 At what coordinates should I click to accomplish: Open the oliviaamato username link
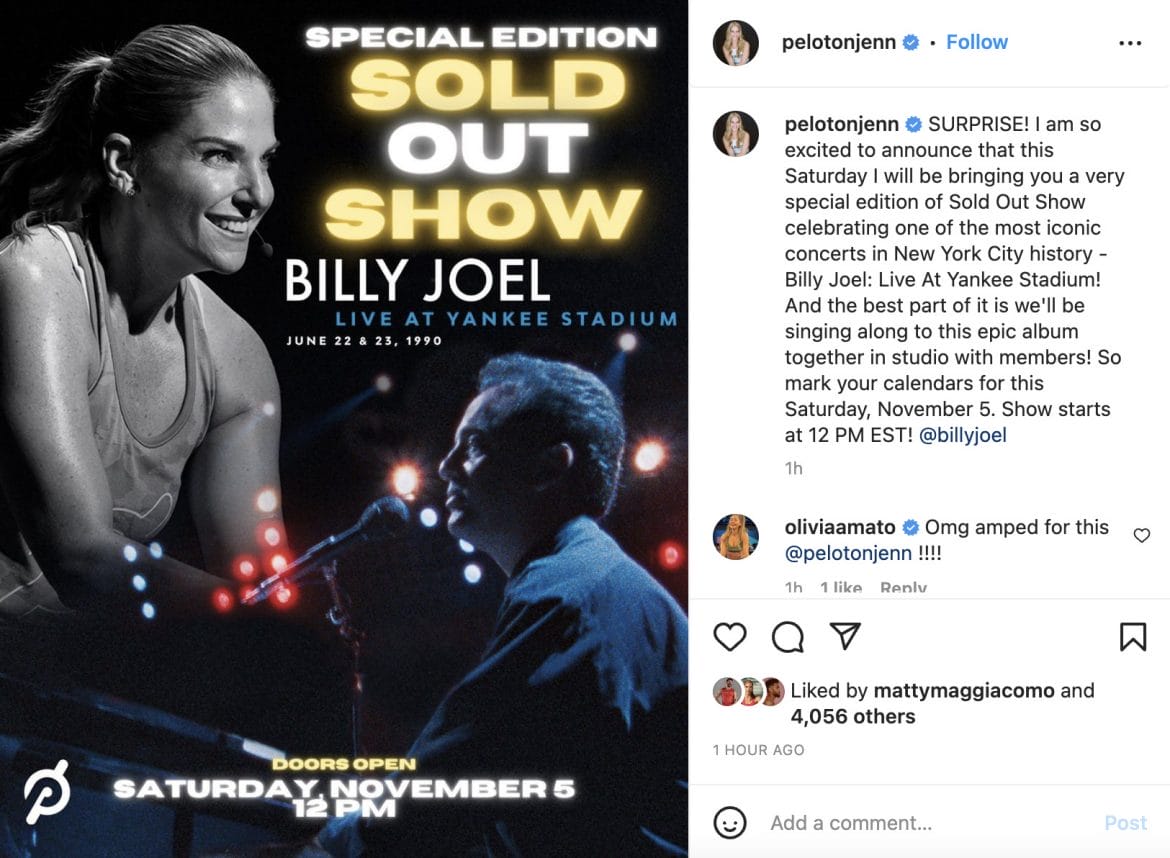pyautogui.click(x=839, y=527)
